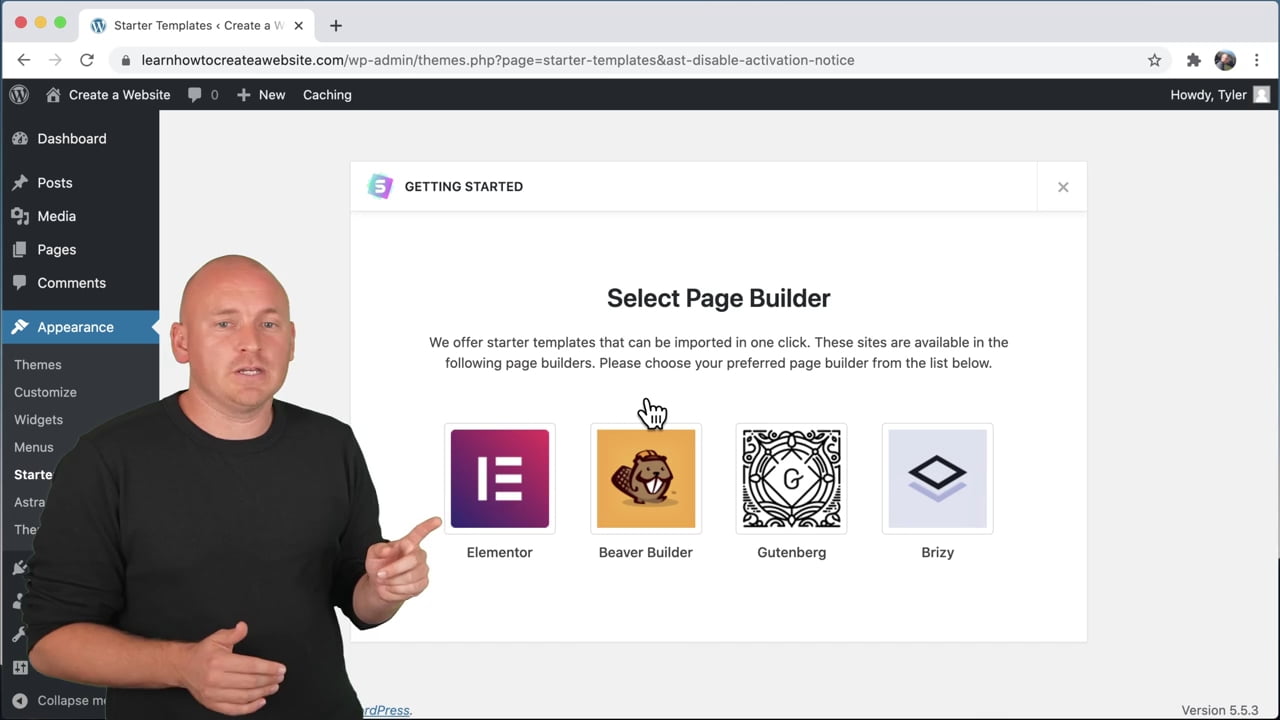Click the Appearance paintbrush icon

(20, 327)
